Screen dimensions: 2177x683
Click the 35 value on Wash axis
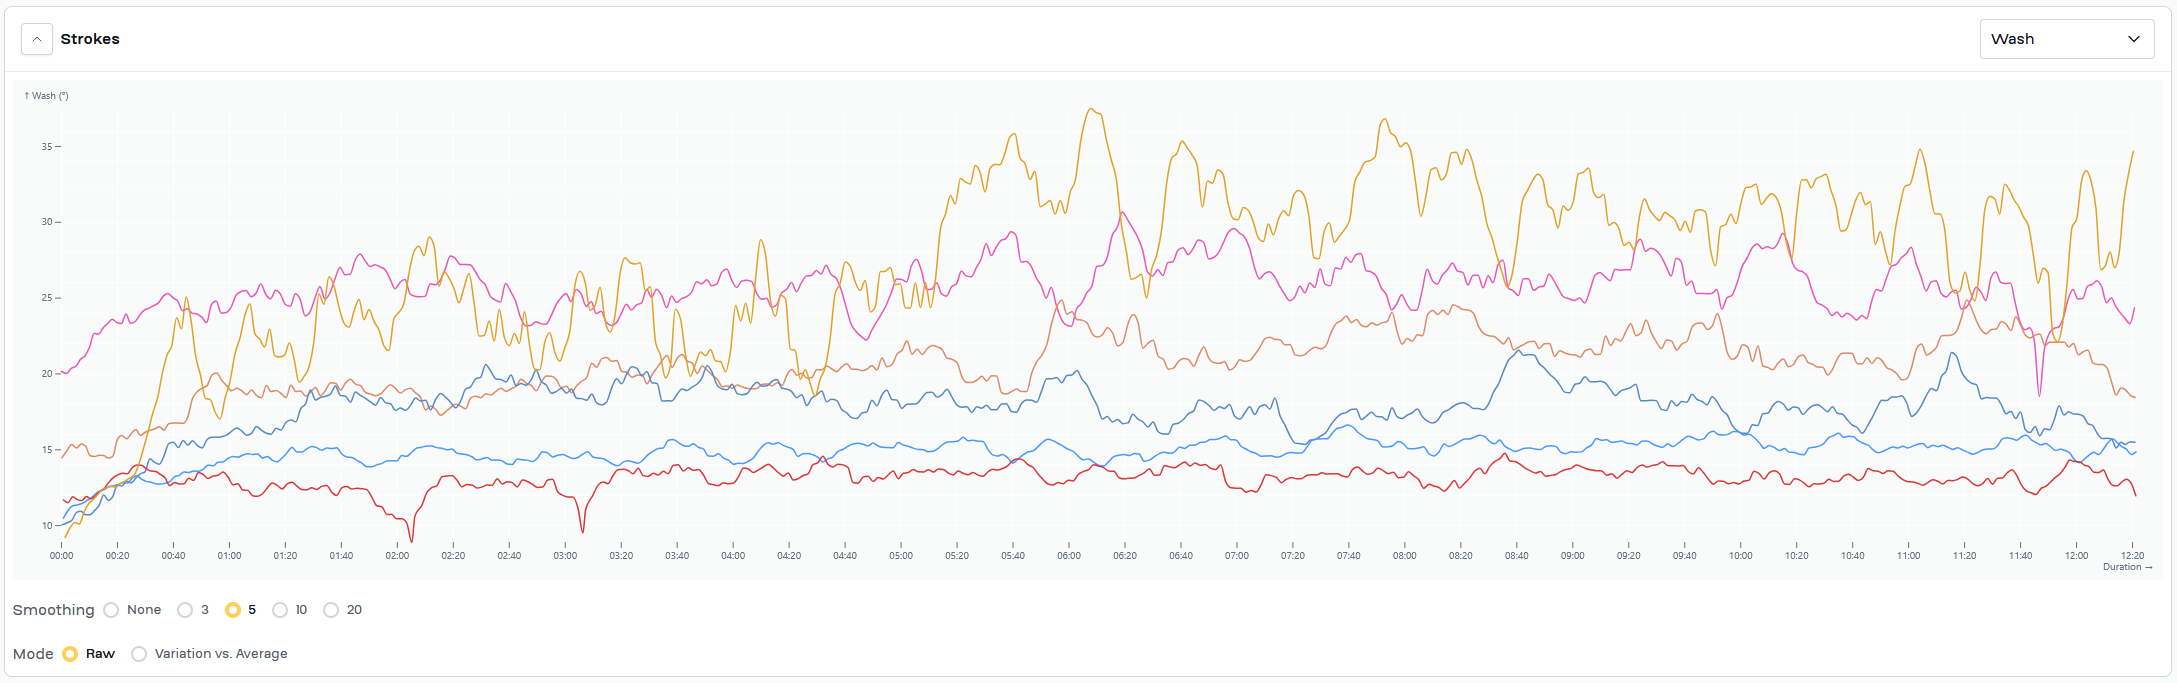pos(47,147)
